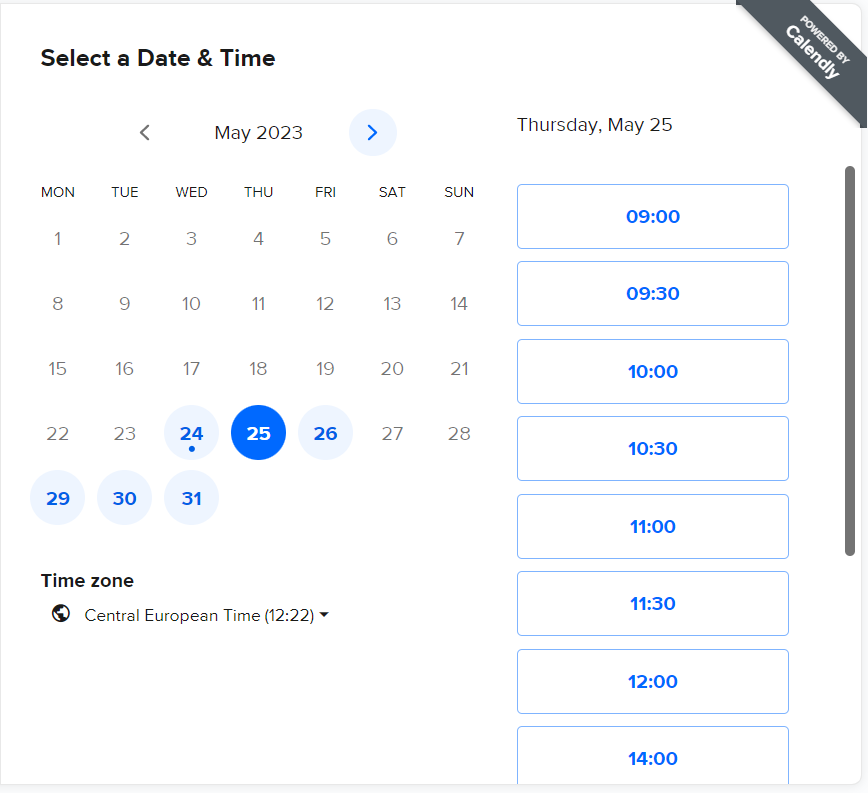
Task: Go to next month with right chevron
Action: pos(372,132)
